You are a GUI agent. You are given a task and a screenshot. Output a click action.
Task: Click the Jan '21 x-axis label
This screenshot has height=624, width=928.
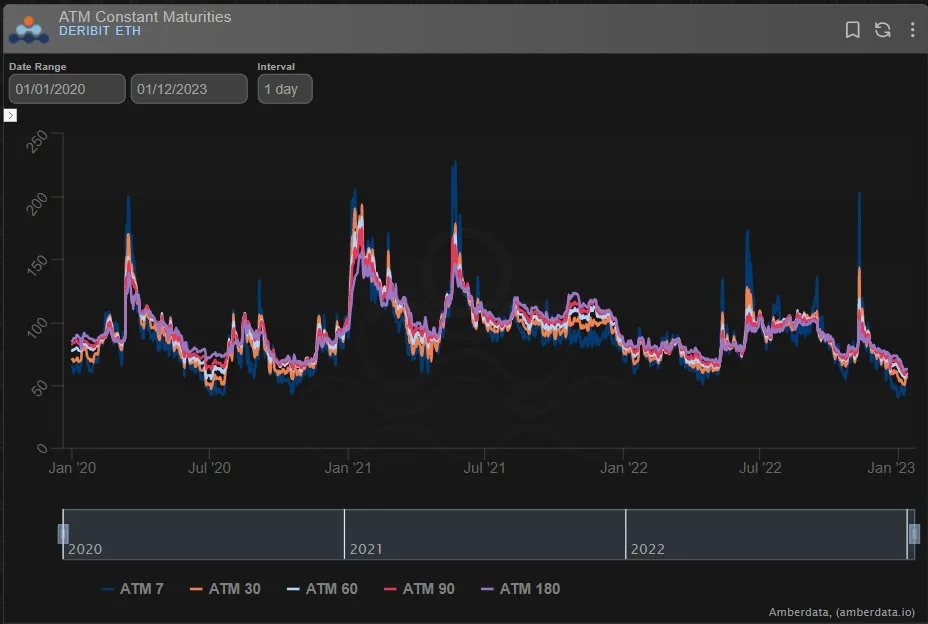point(348,468)
